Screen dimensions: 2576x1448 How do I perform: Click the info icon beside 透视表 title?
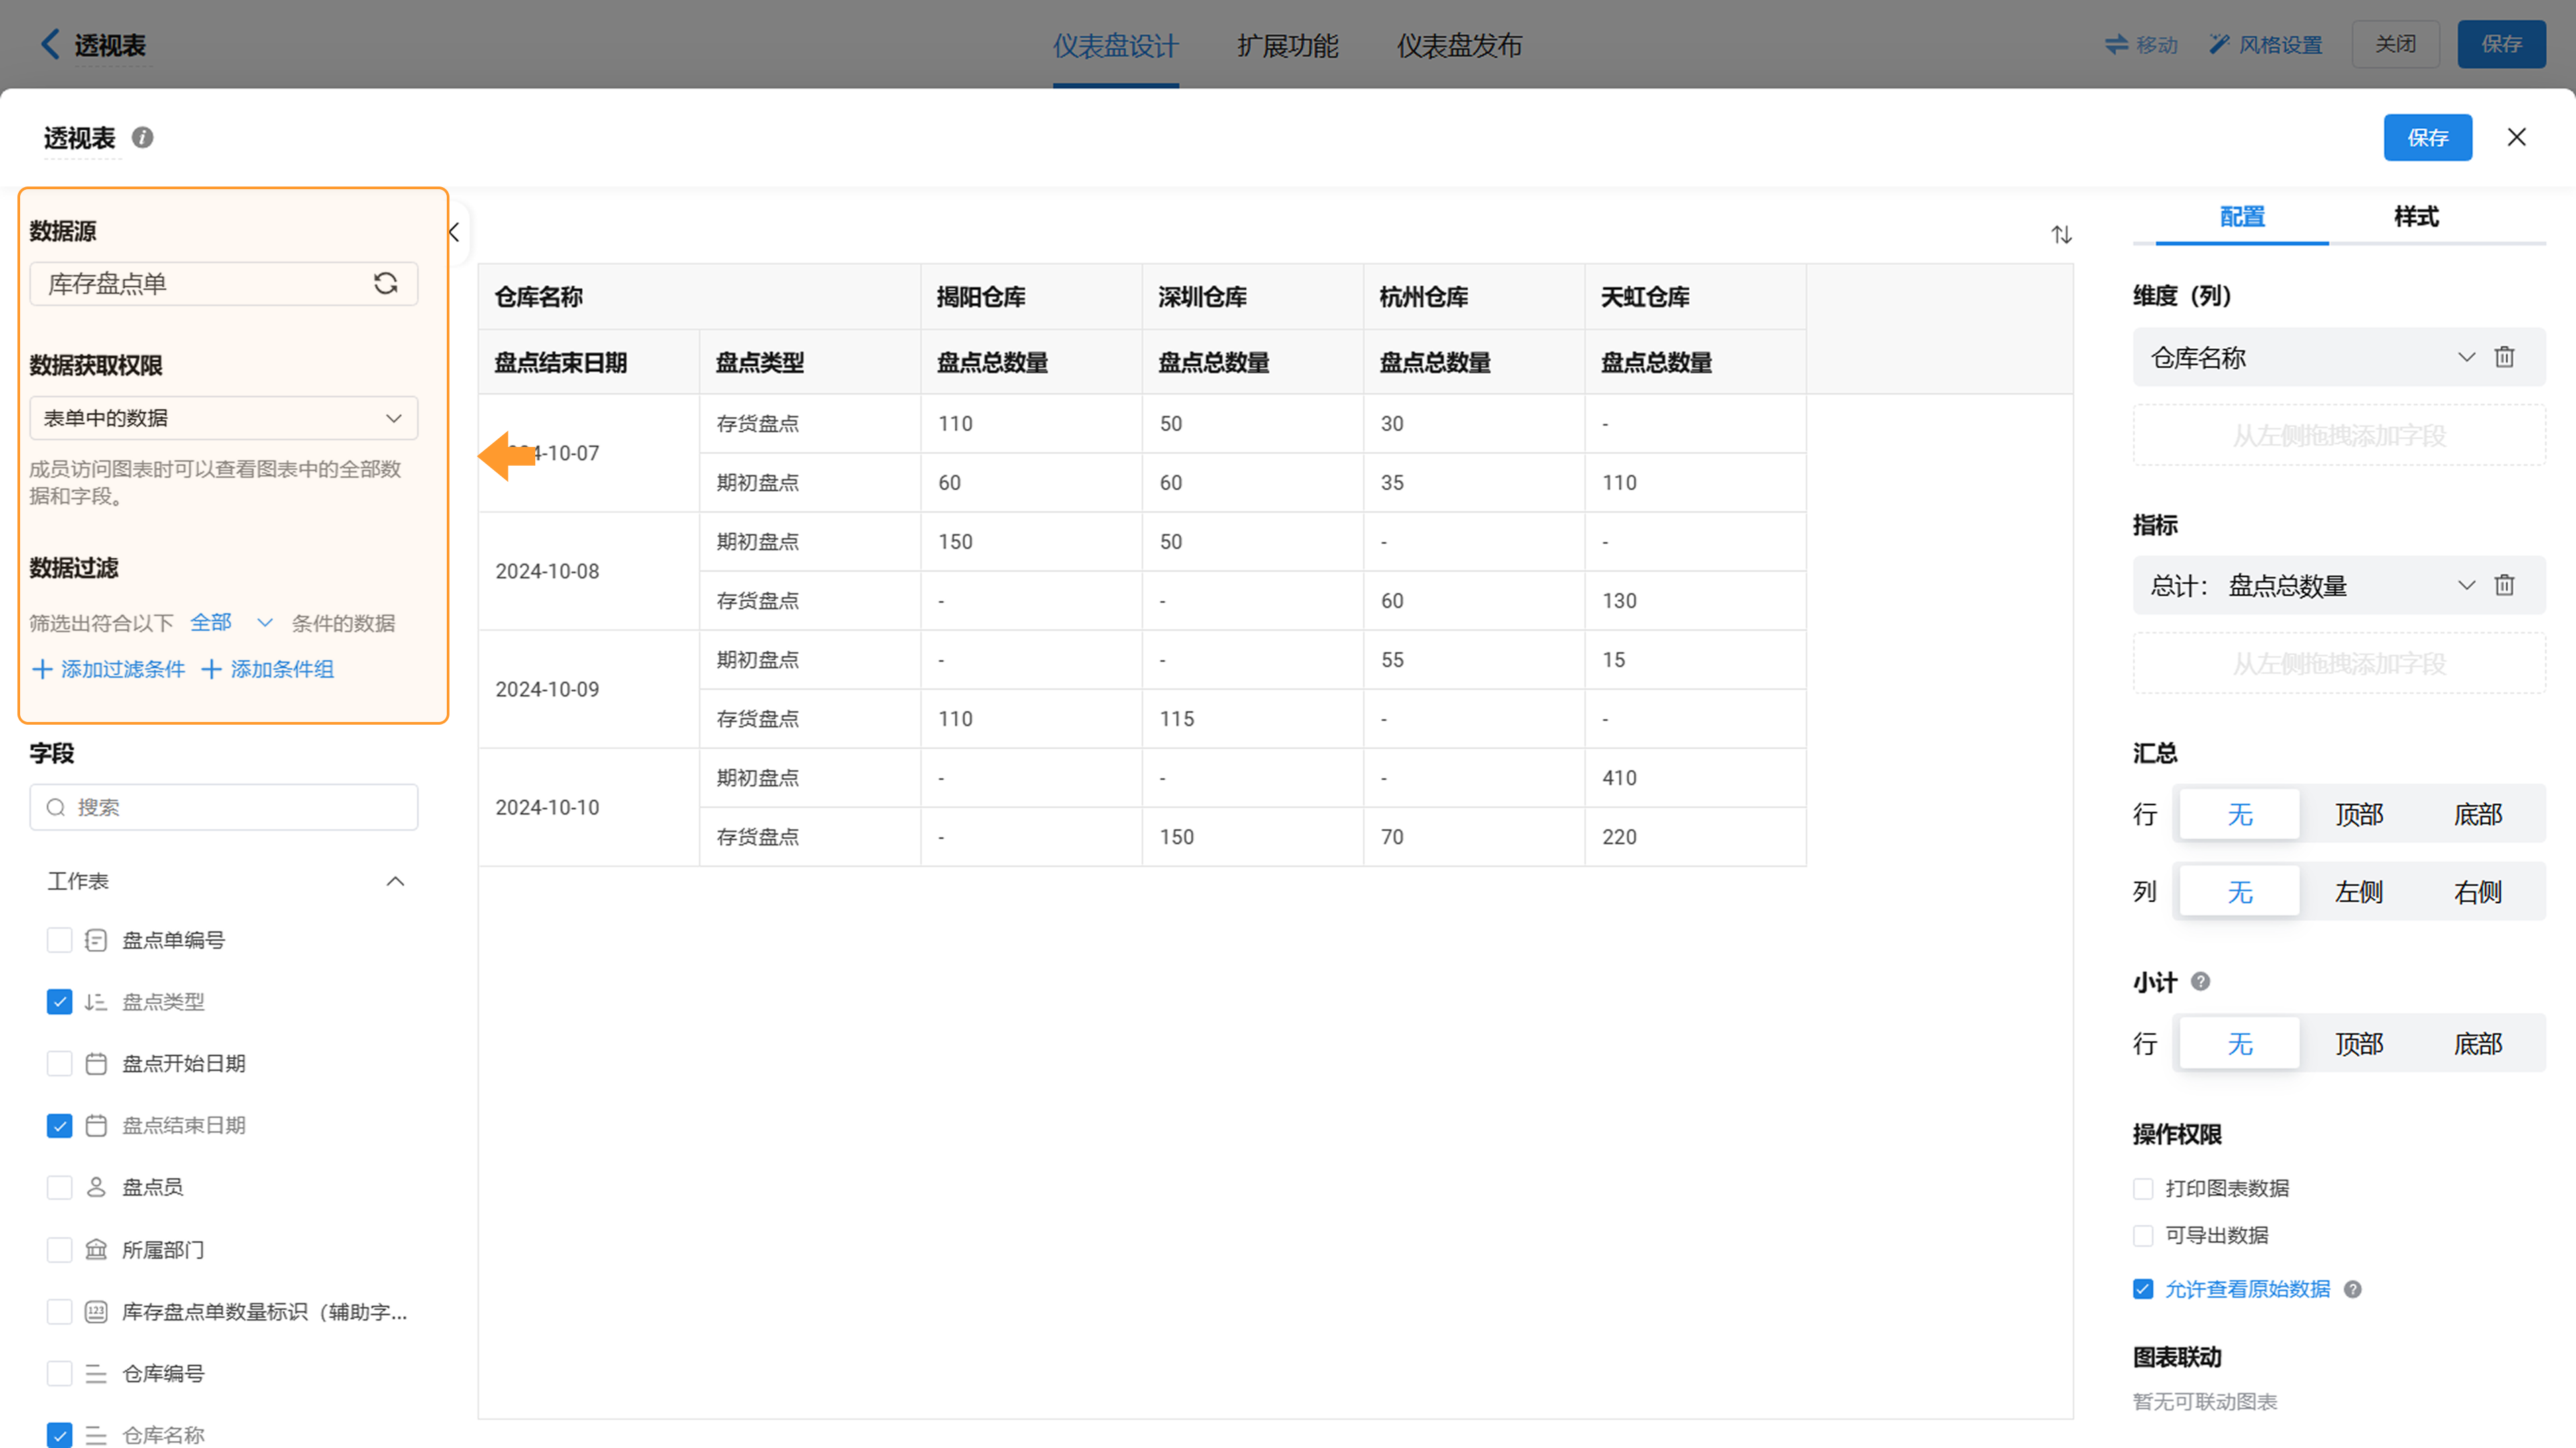pyautogui.click(x=142, y=137)
